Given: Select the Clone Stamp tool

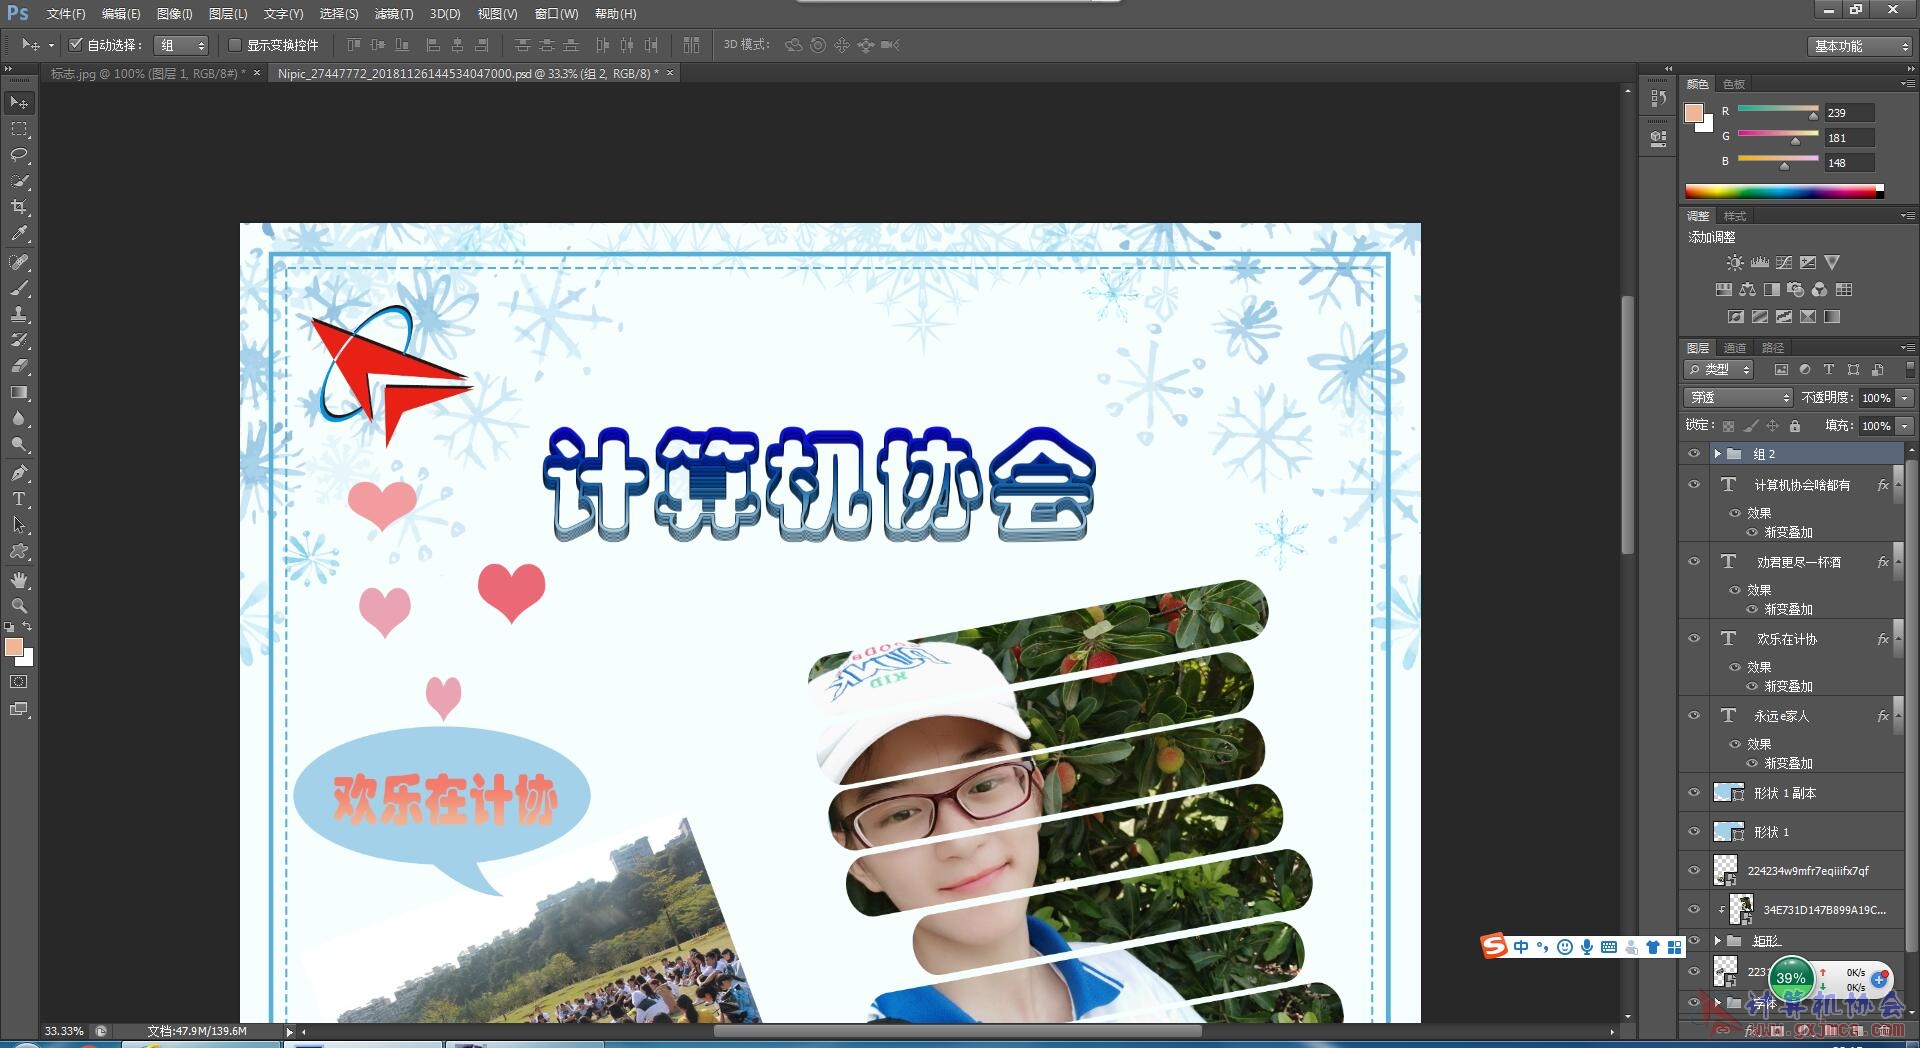Looking at the screenshot, I should pyautogui.click(x=19, y=314).
